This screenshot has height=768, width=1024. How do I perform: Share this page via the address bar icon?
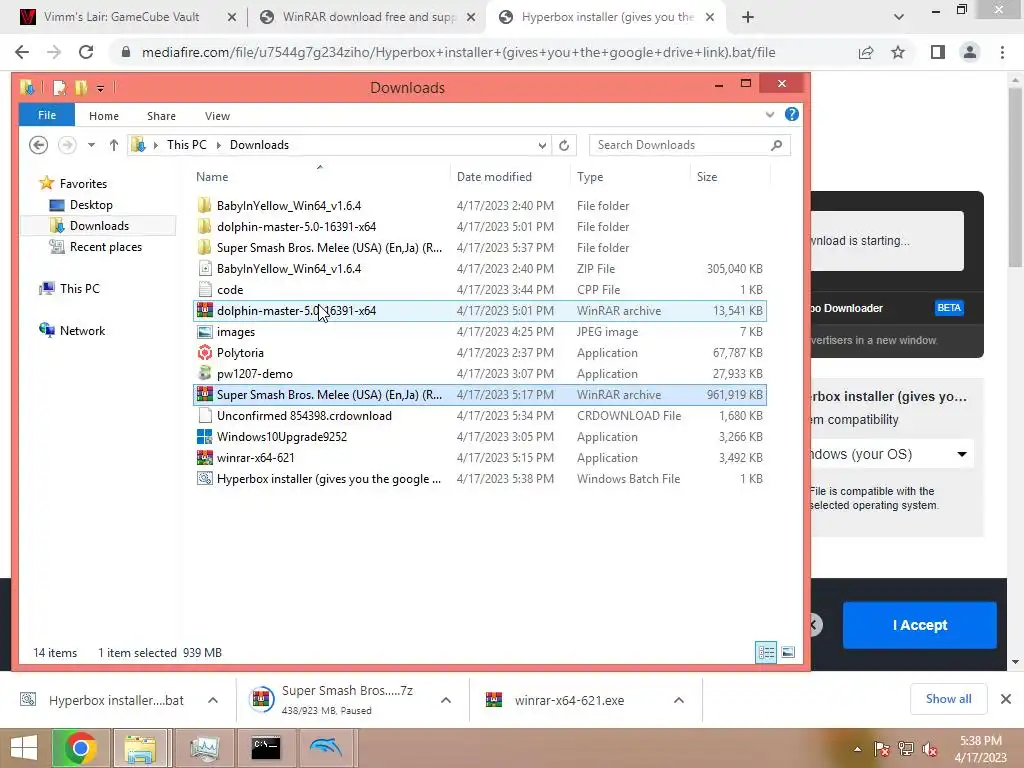(x=866, y=52)
